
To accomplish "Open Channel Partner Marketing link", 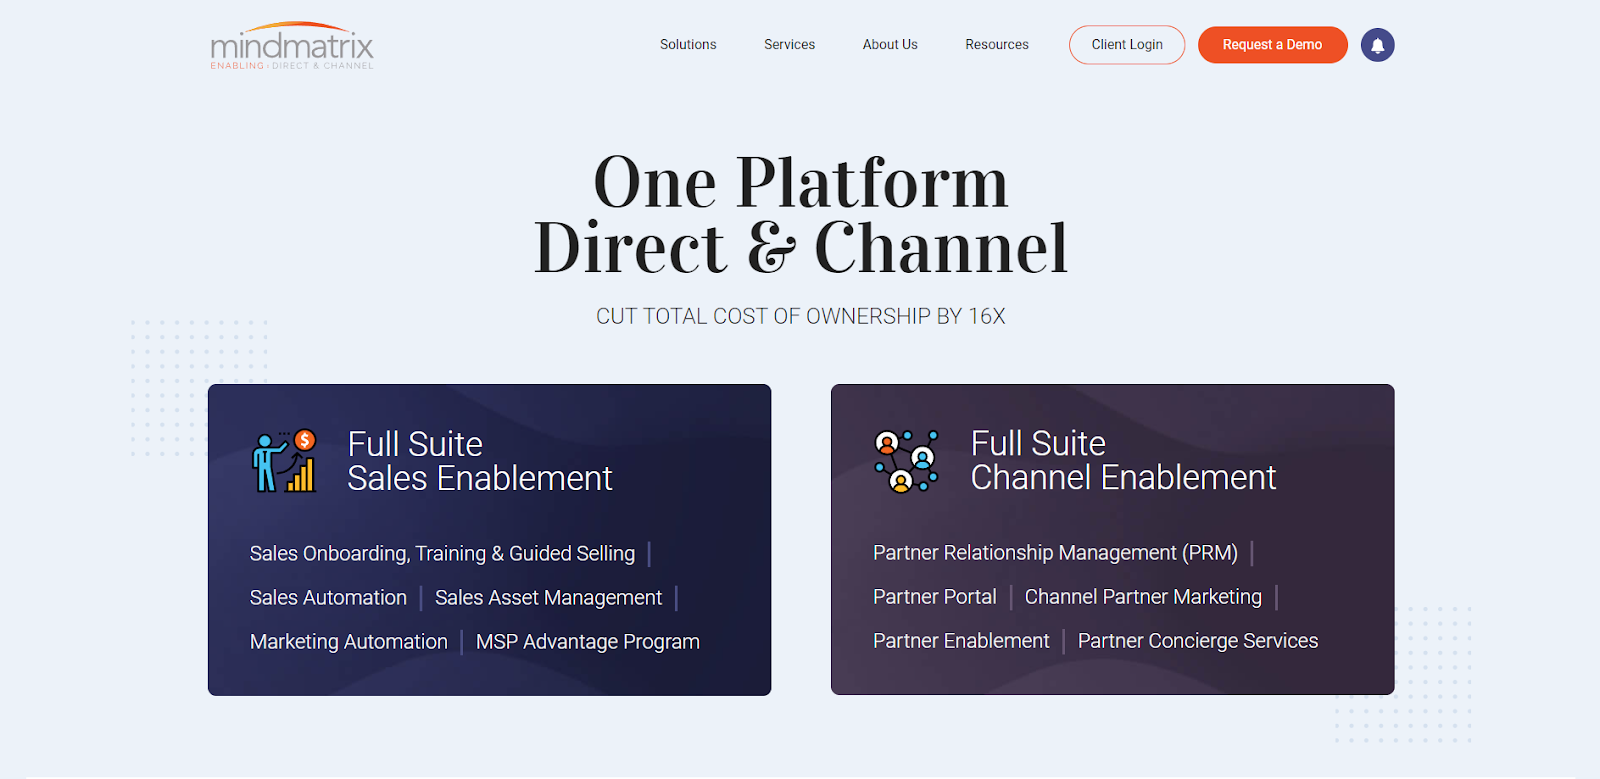I will click(x=1143, y=597).
